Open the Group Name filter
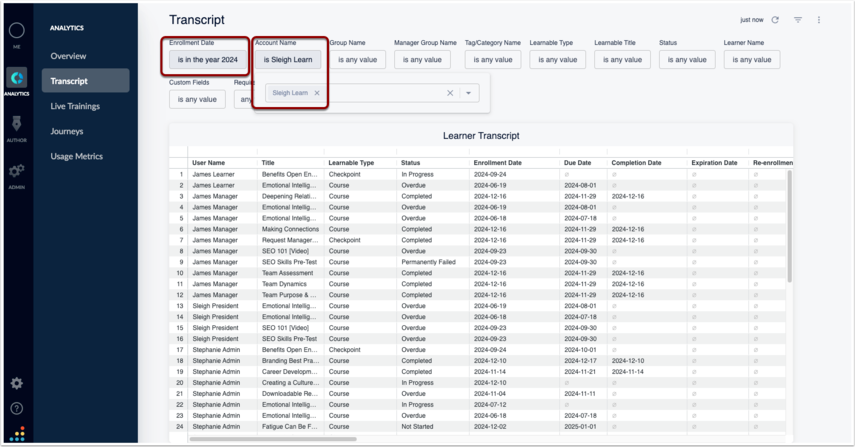This screenshot has height=447, width=855. 358,59
